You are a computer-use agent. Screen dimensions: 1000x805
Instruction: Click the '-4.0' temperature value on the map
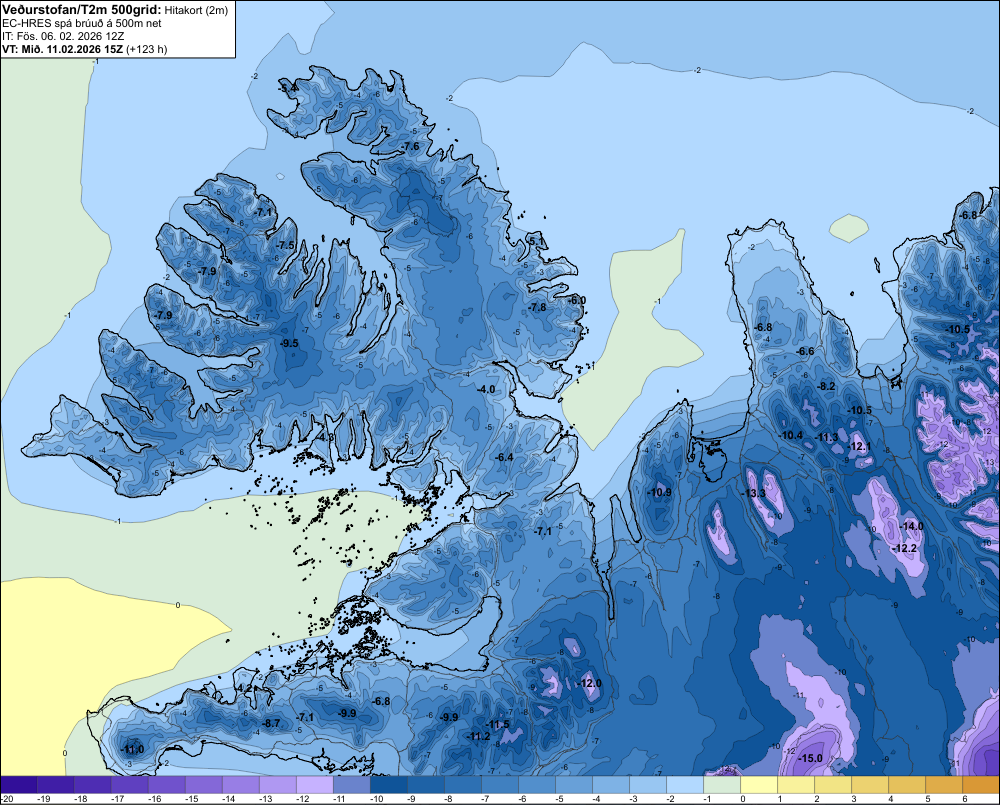[x=486, y=389]
